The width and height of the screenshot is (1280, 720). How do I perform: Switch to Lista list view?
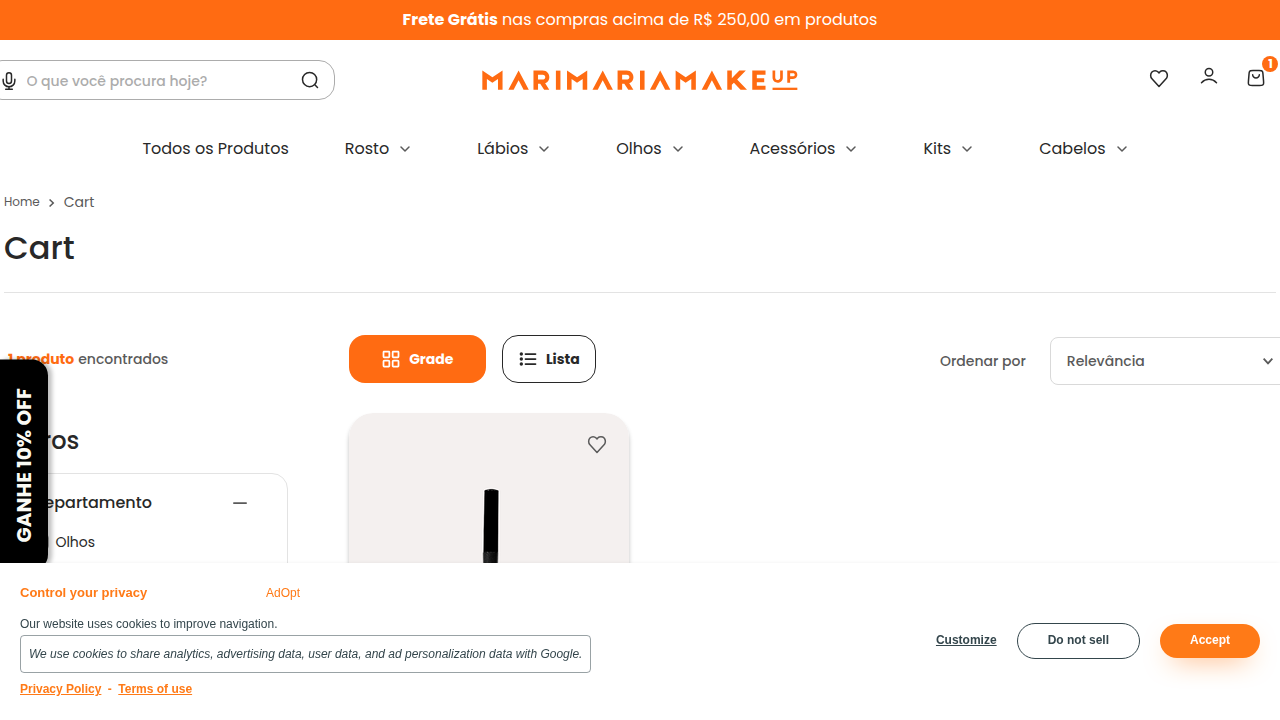click(x=549, y=359)
